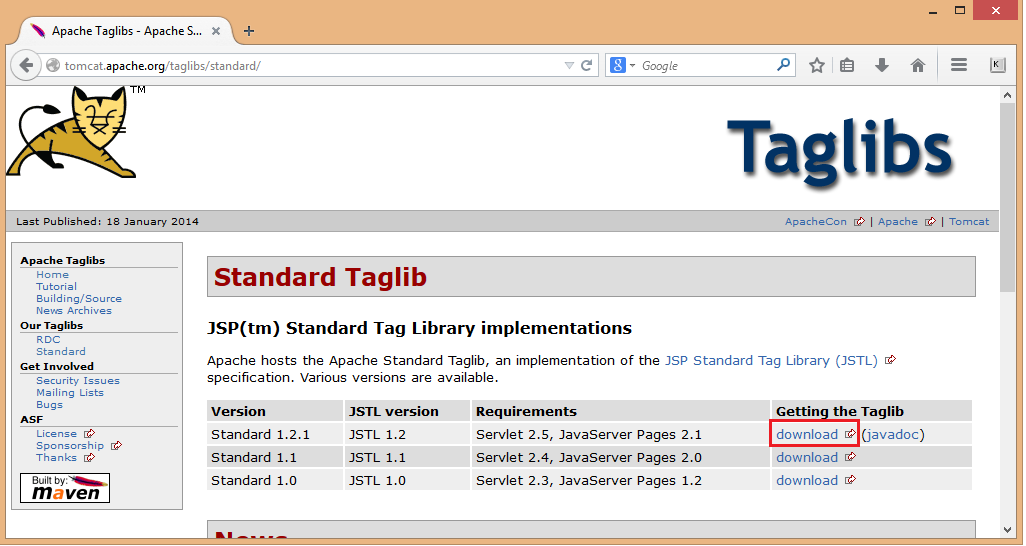Image resolution: width=1026 pixels, height=546 pixels.
Task: Download Standard 1.0 taglib
Action: pos(807,481)
